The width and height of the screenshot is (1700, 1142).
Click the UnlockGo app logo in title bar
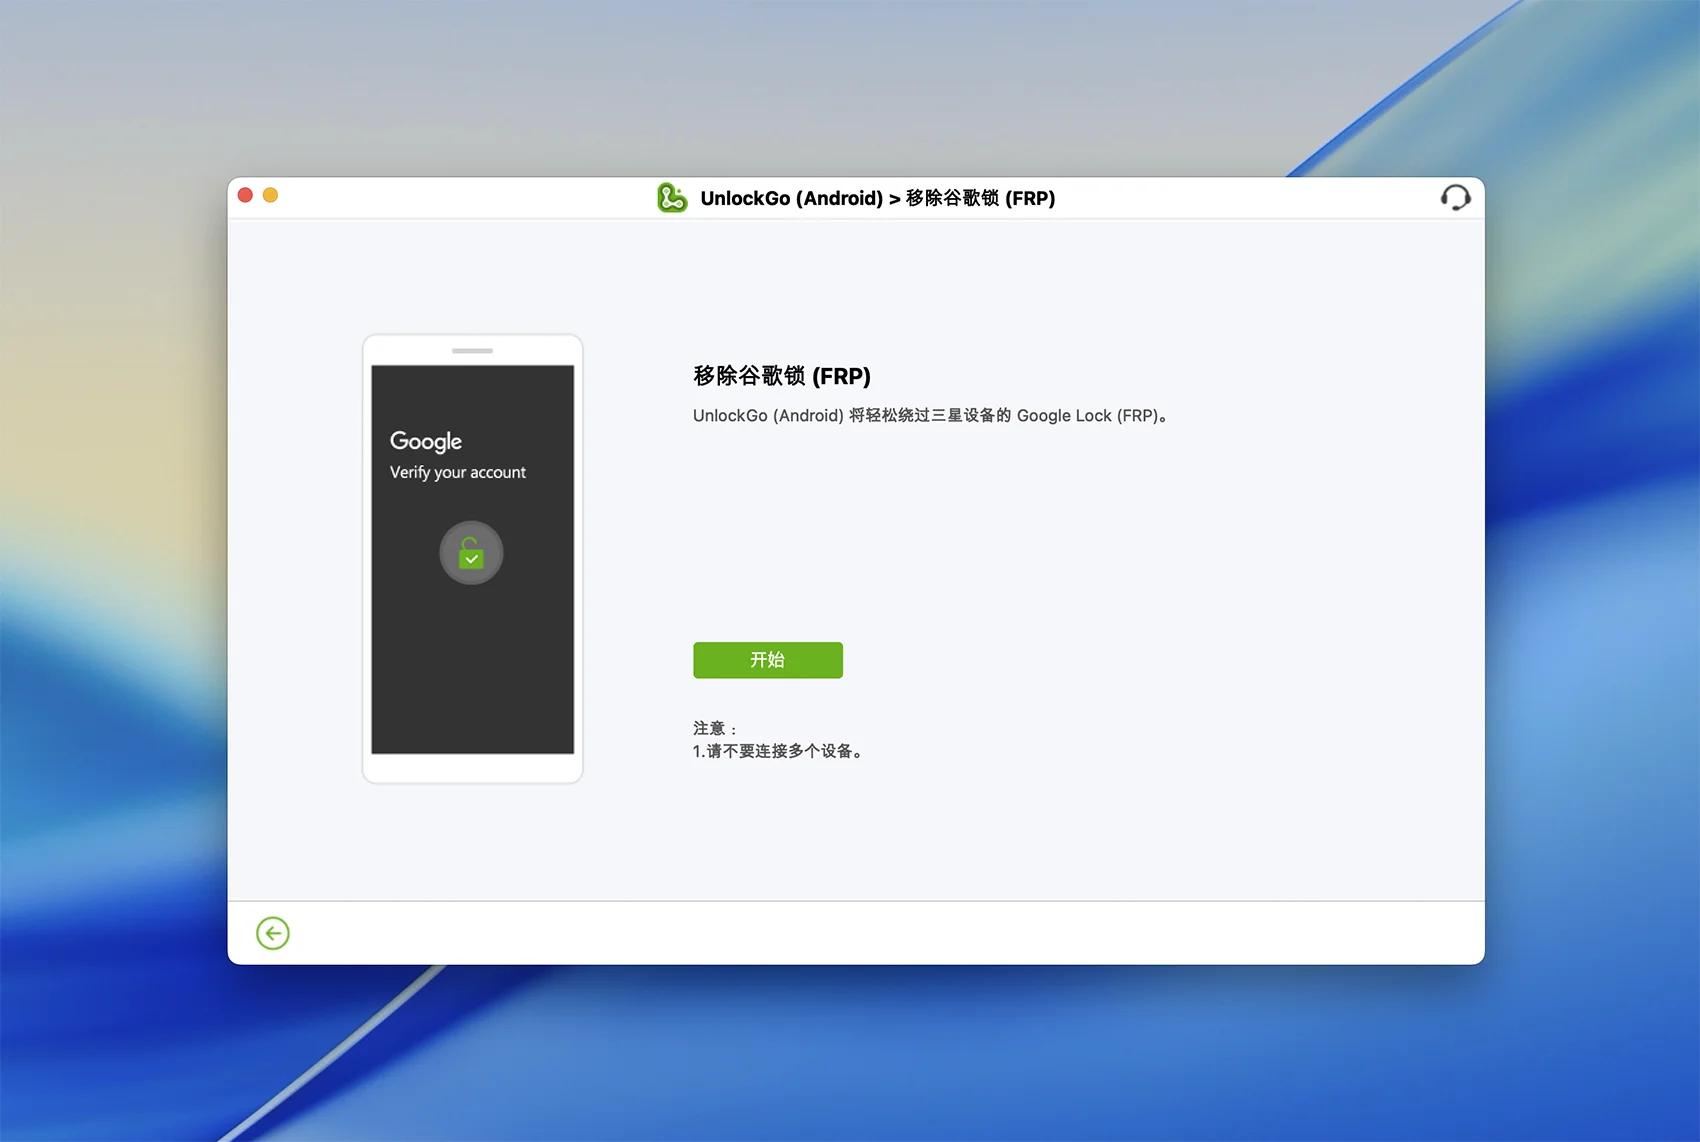point(672,198)
